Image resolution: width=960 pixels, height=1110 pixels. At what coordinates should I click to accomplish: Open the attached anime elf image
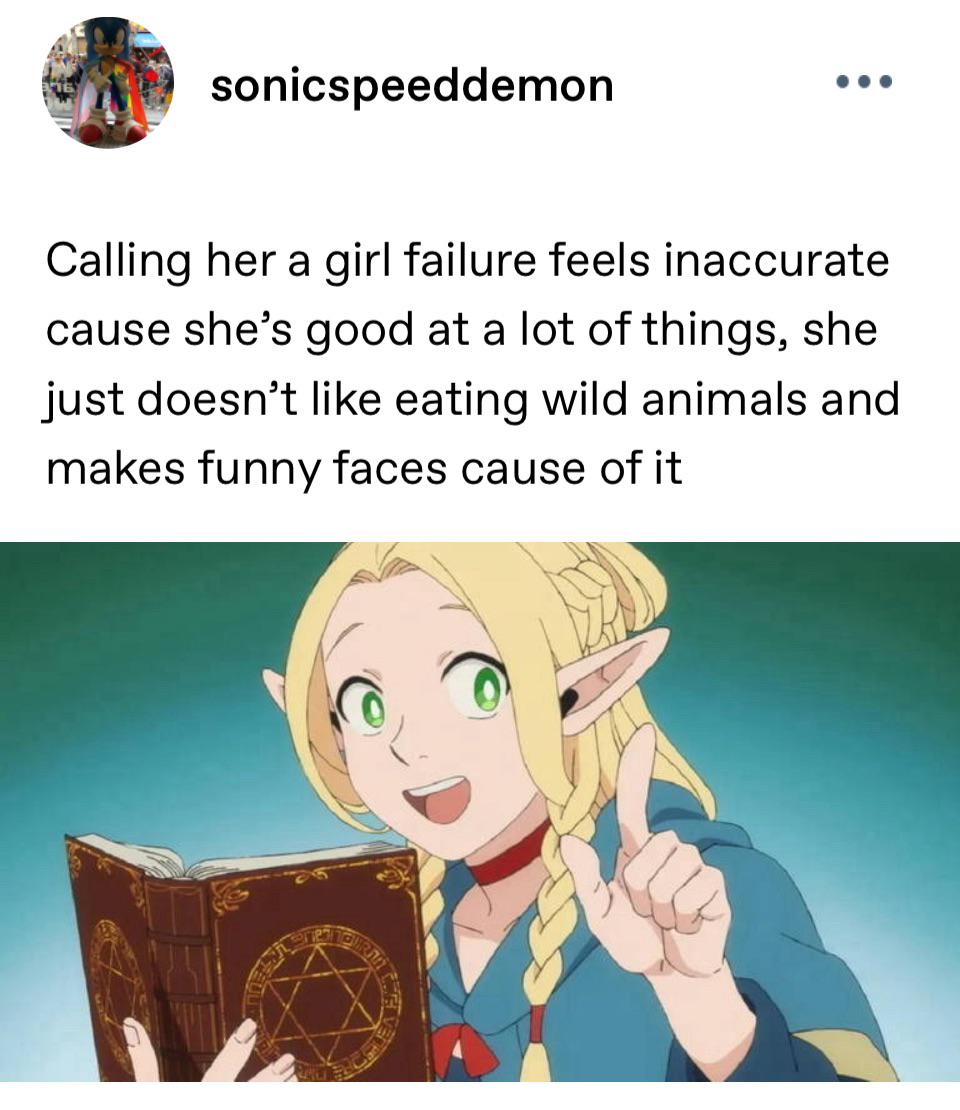point(480,811)
